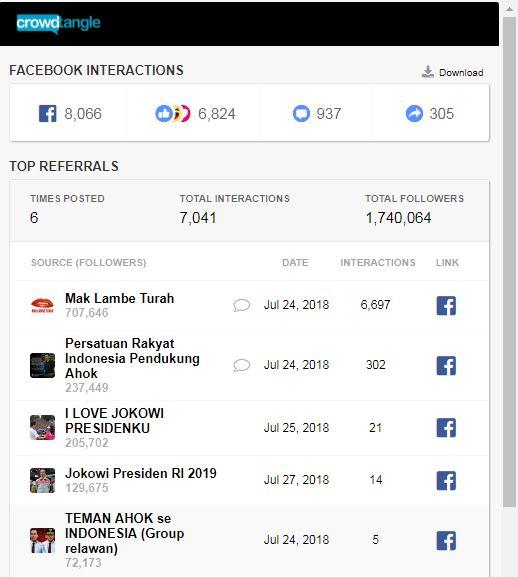Click the Facebook total interactions icon
This screenshot has width=518, height=577.
click(x=48, y=113)
